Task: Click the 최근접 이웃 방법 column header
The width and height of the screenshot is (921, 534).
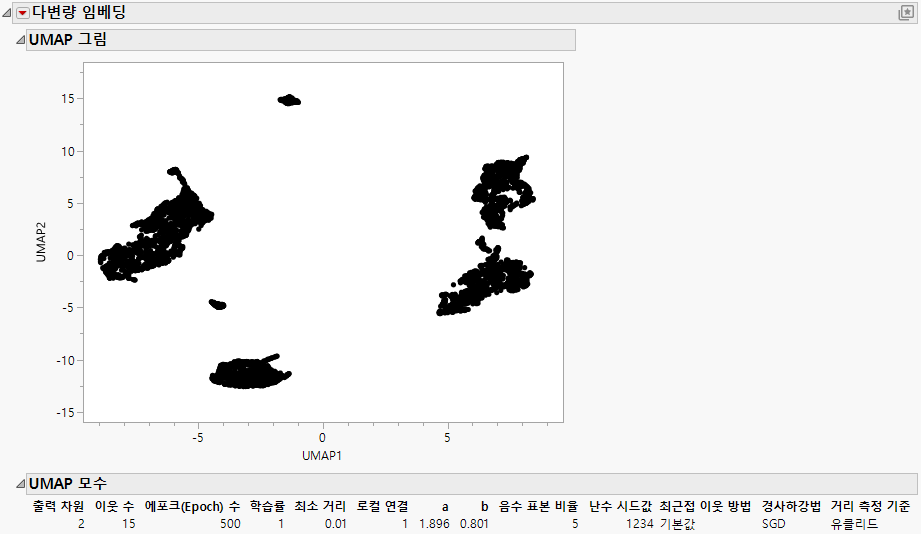Action: [x=705, y=506]
